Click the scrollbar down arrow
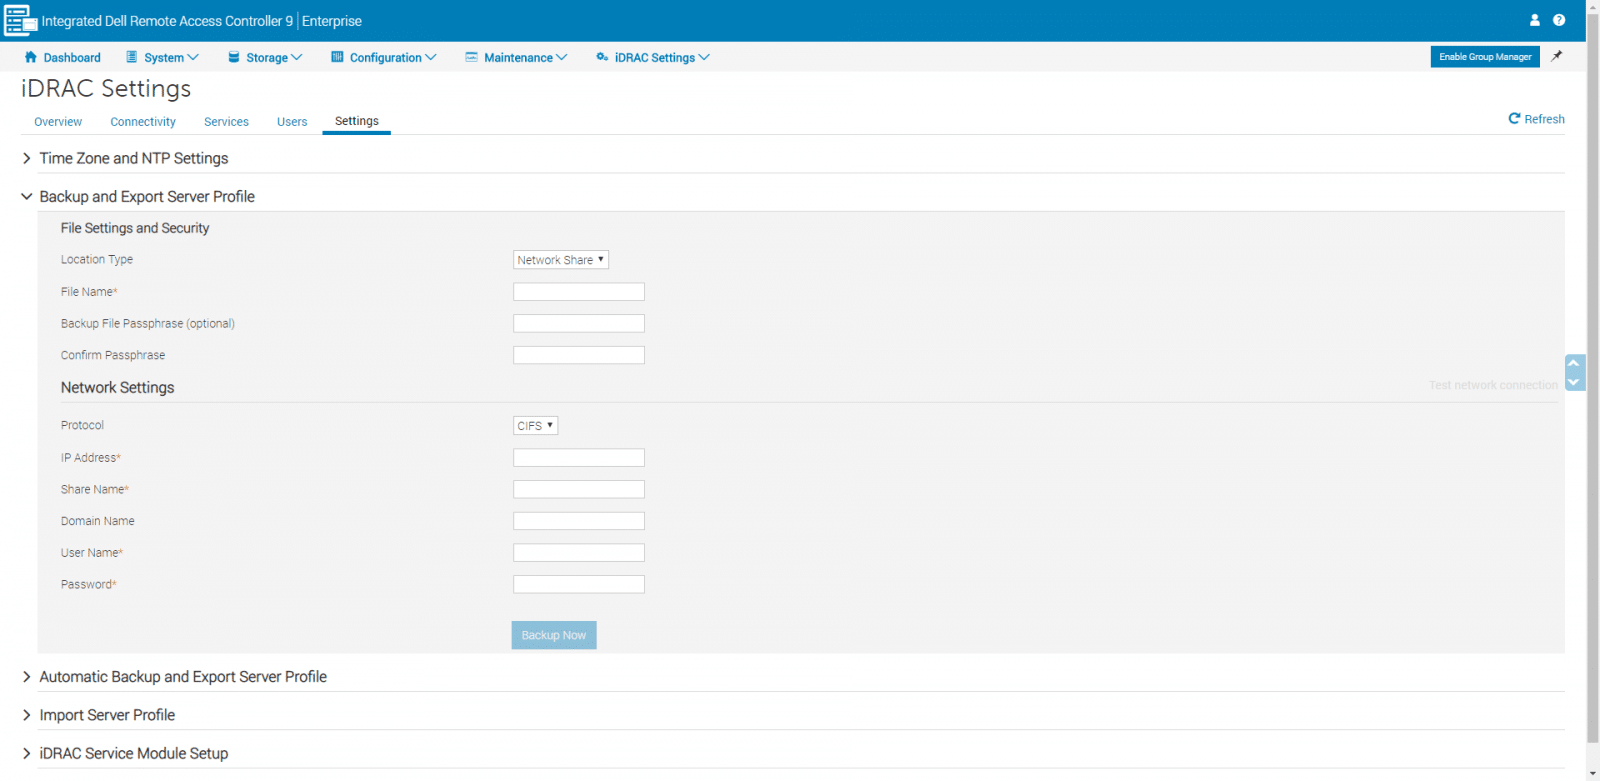The image size is (1600, 781). pyautogui.click(x=1593, y=774)
